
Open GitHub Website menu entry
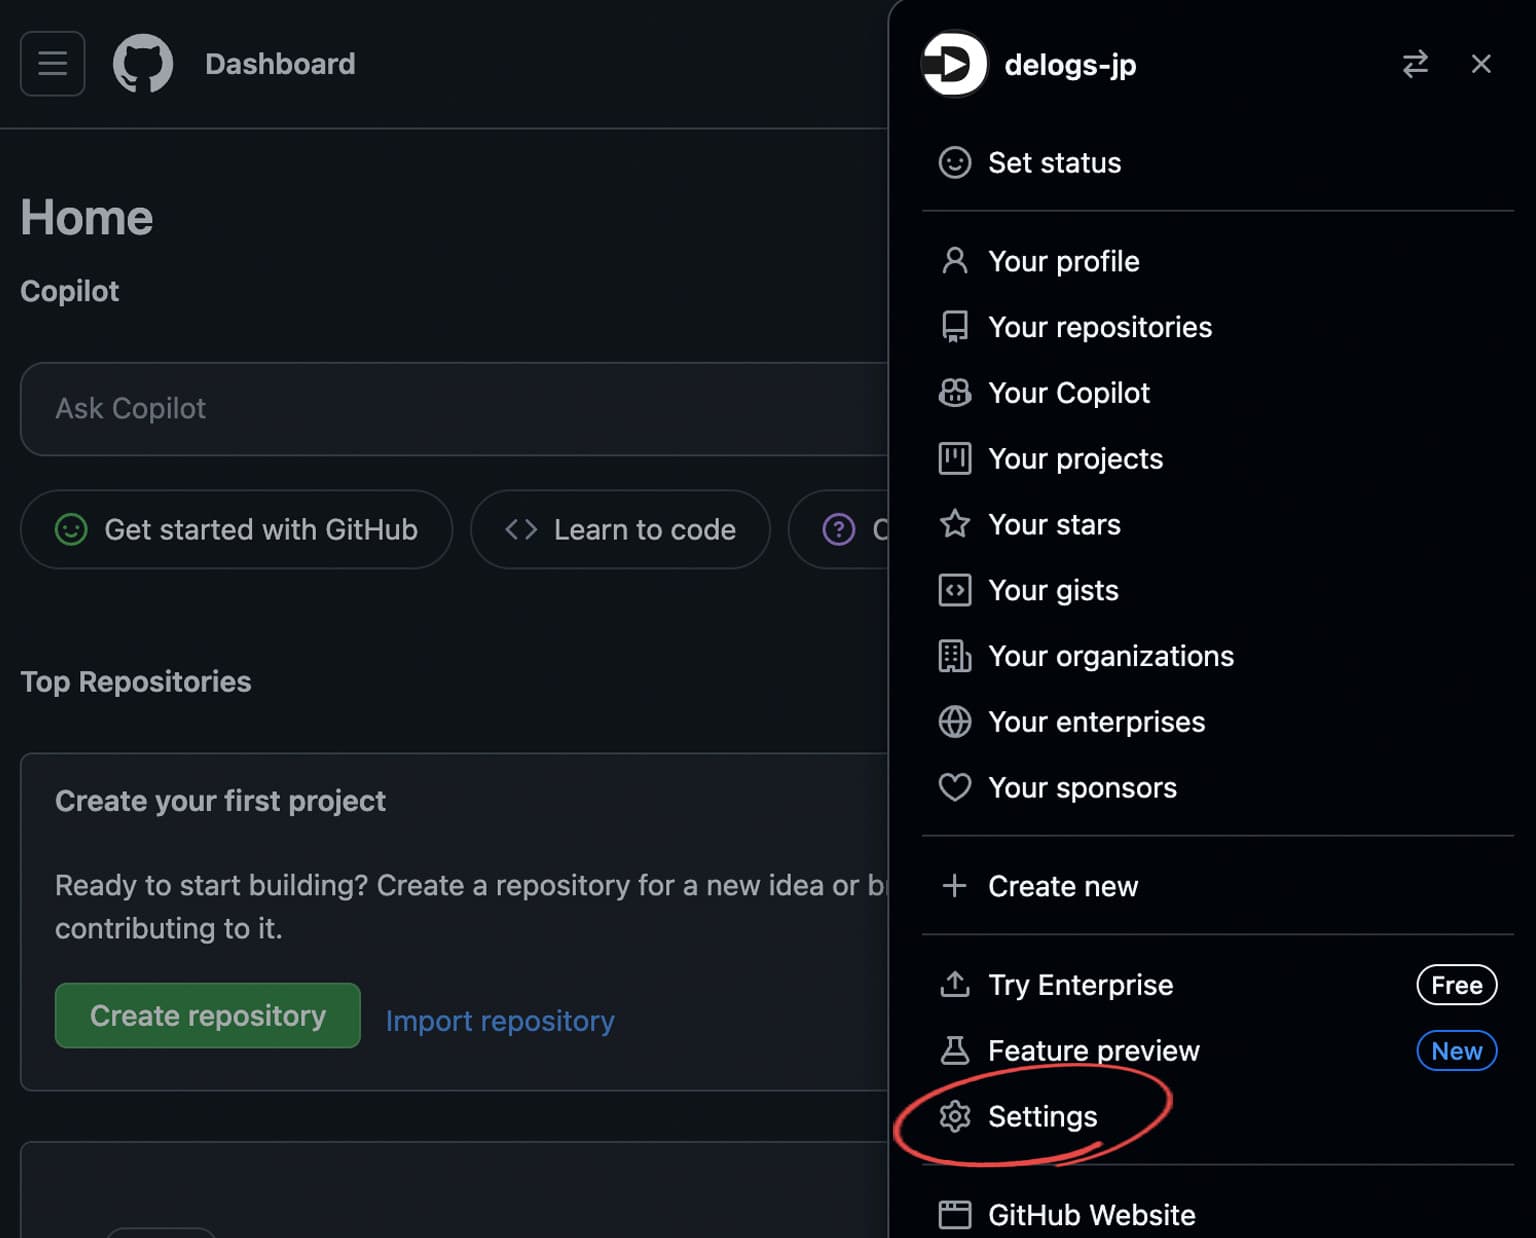click(1217, 1215)
